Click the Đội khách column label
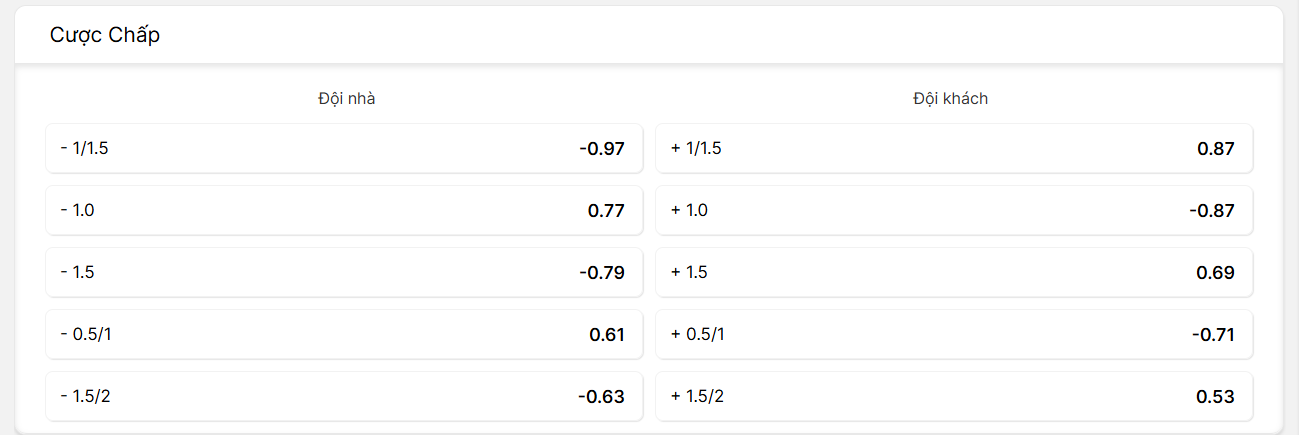Image resolution: width=1299 pixels, height=435 pixels. (x=950, y=99)
